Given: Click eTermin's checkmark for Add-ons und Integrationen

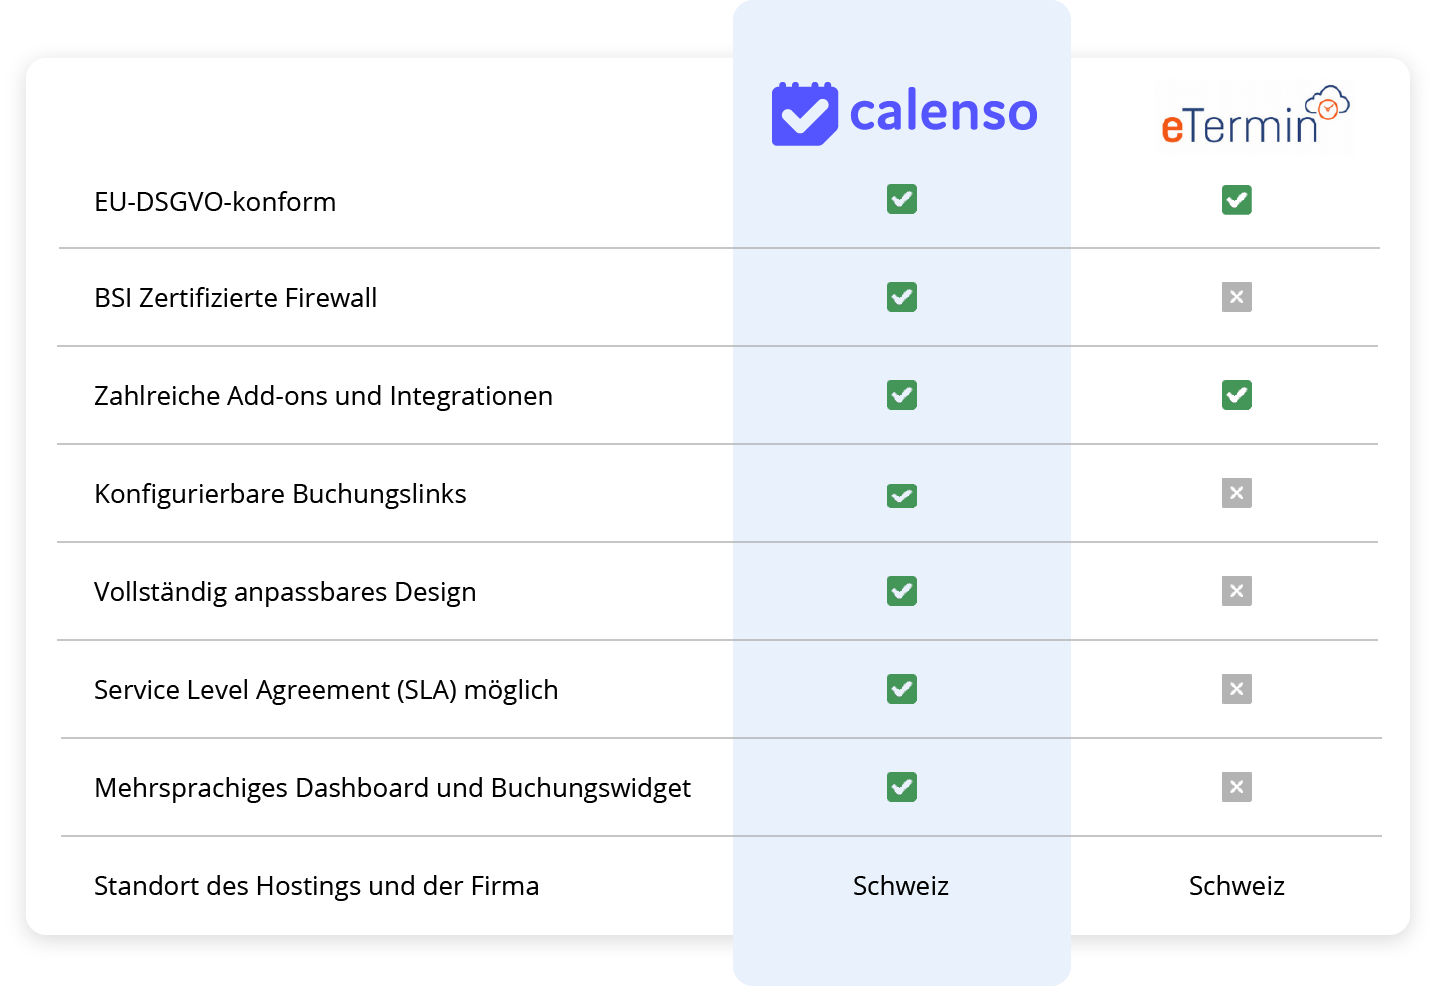Looking at the screenshot, I should point(1237,395).
